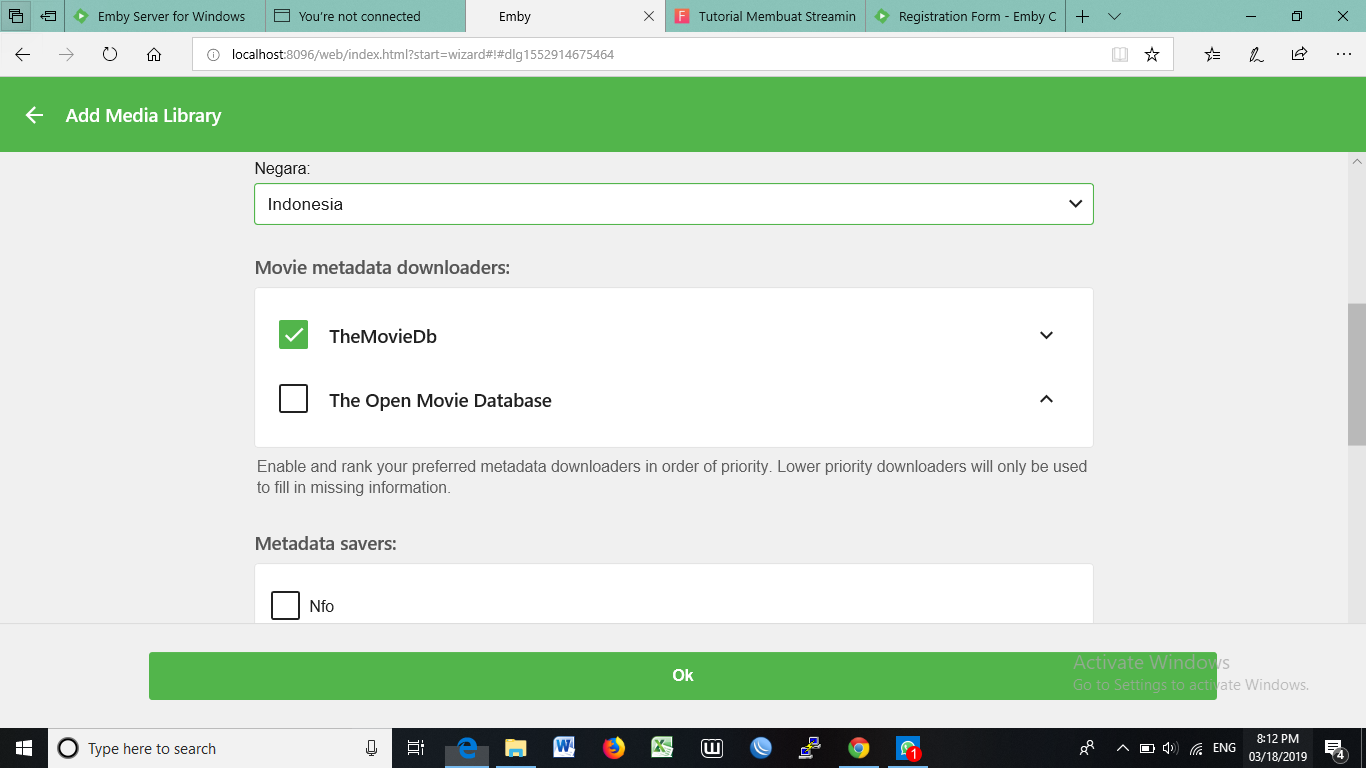Enable The Open Movie Database downloader
1366x768 pixels.
(x=293, y=399)
